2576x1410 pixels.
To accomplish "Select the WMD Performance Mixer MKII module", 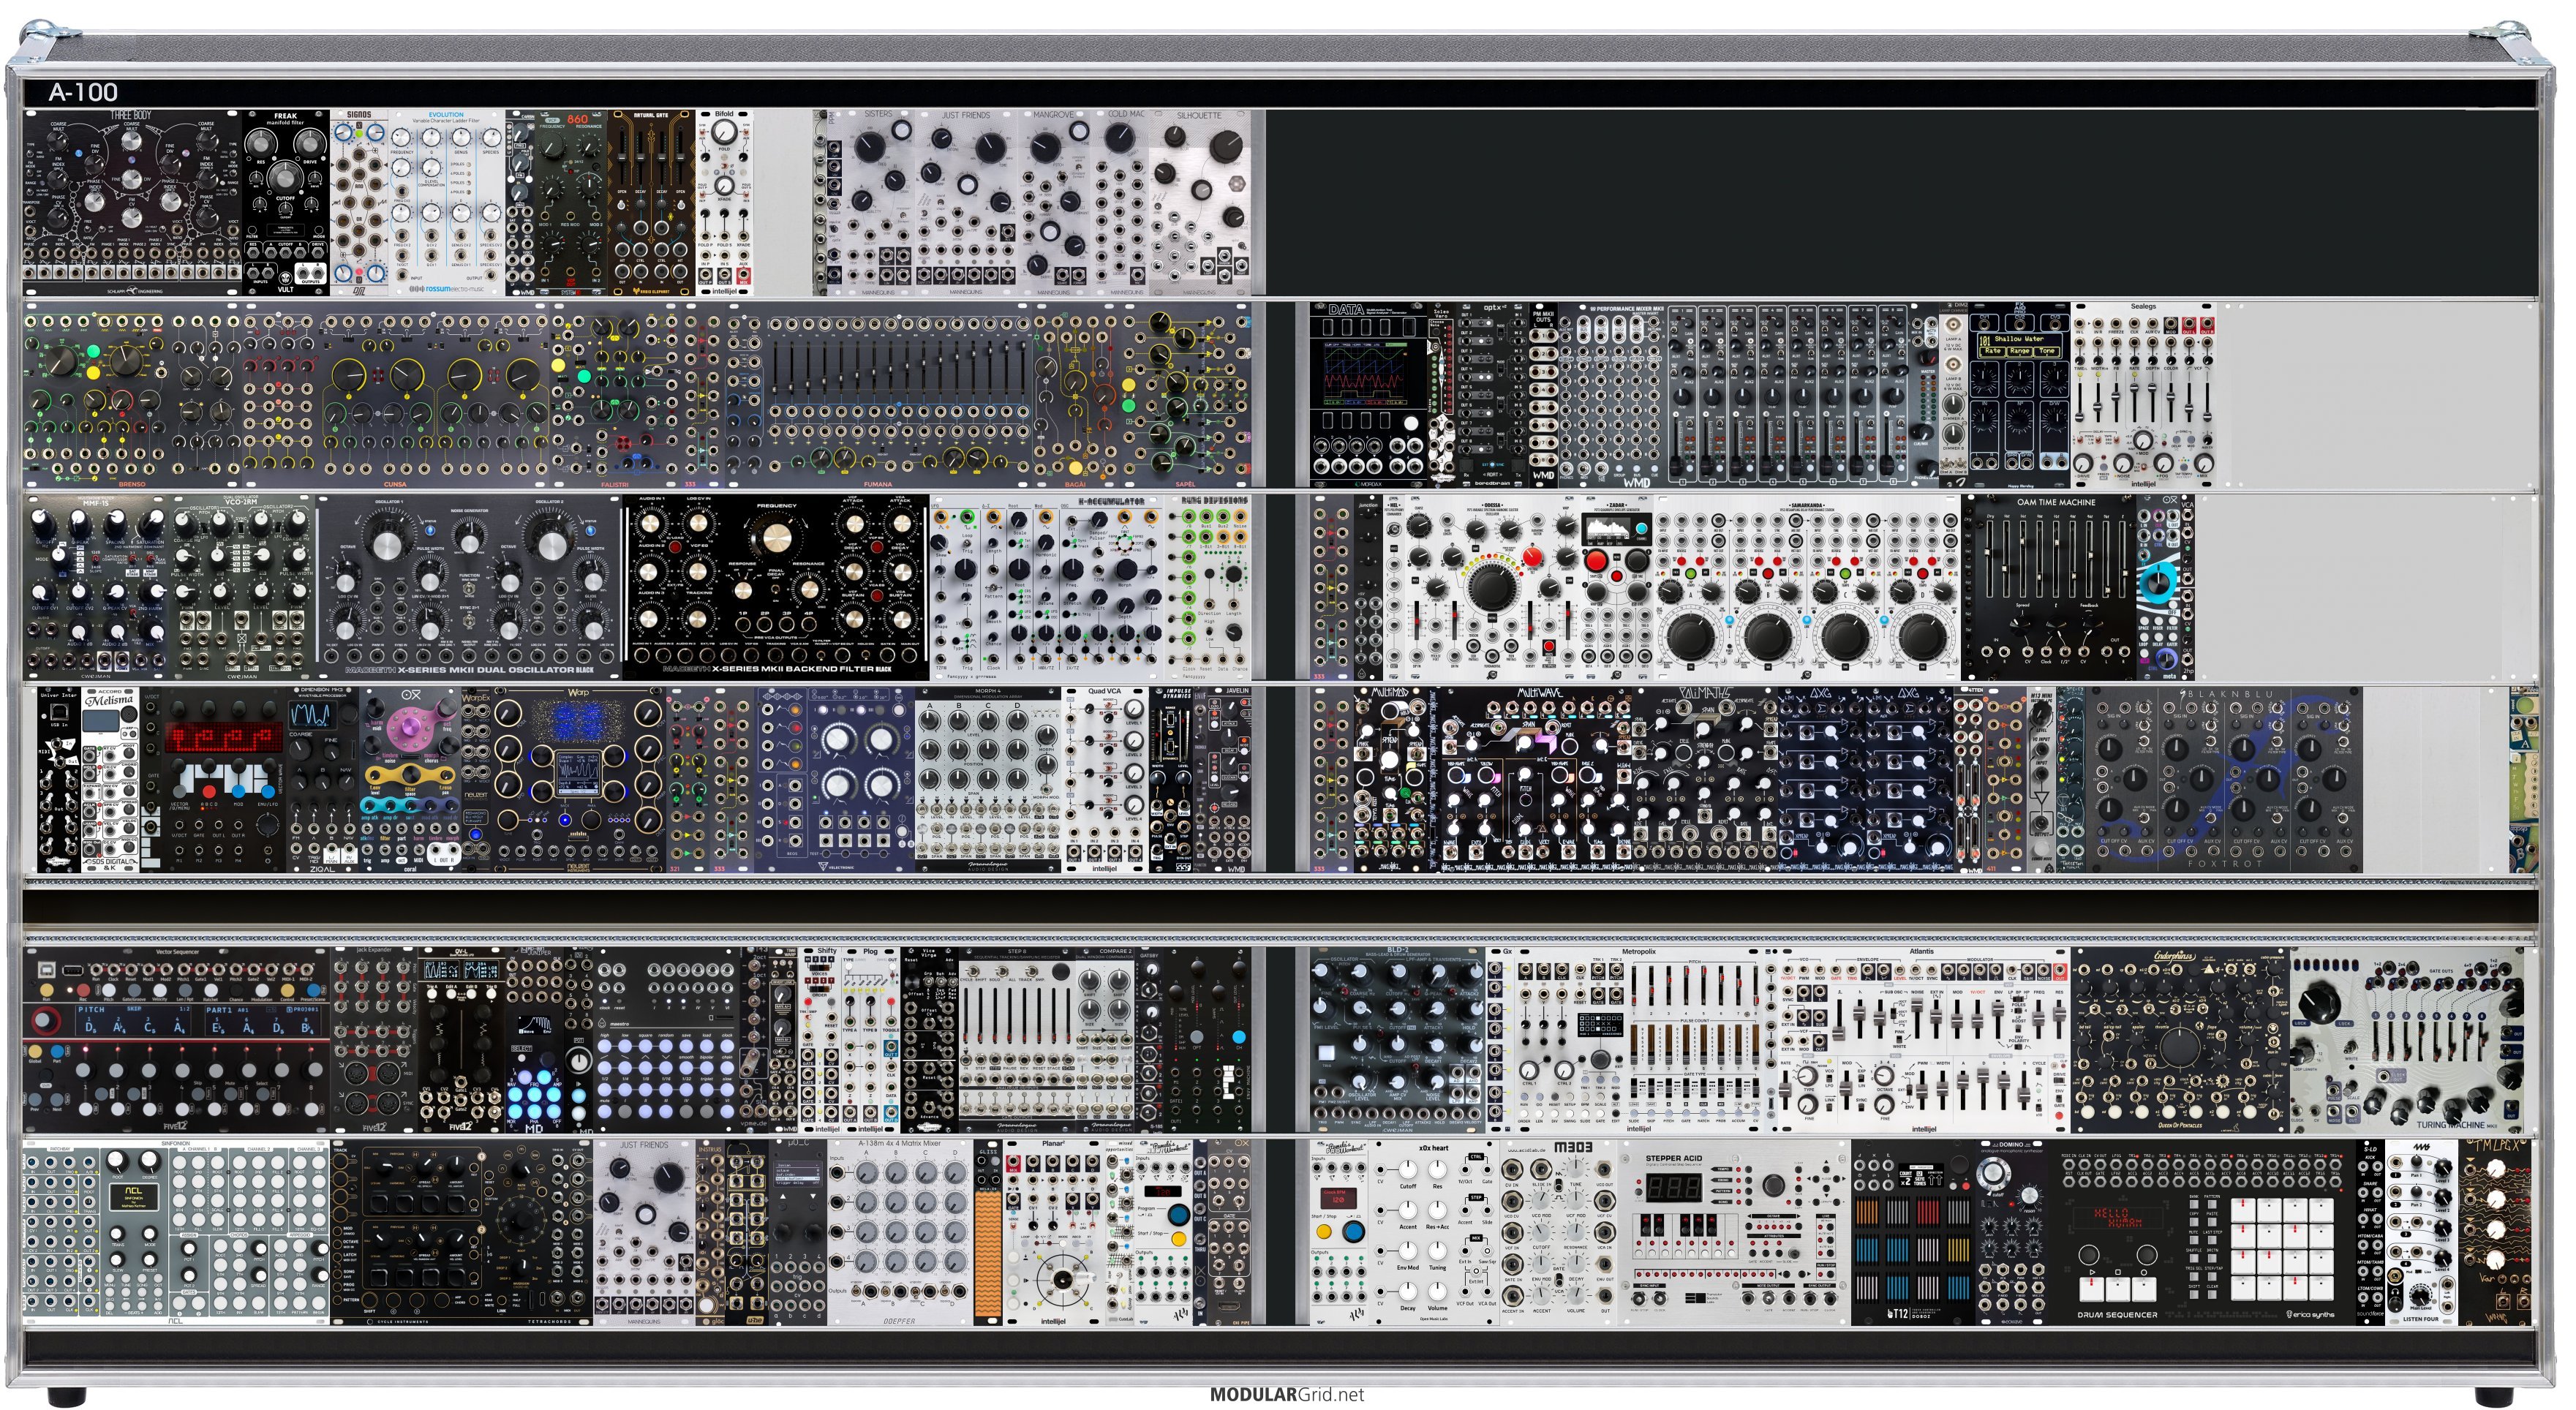I will point(1750,396).
